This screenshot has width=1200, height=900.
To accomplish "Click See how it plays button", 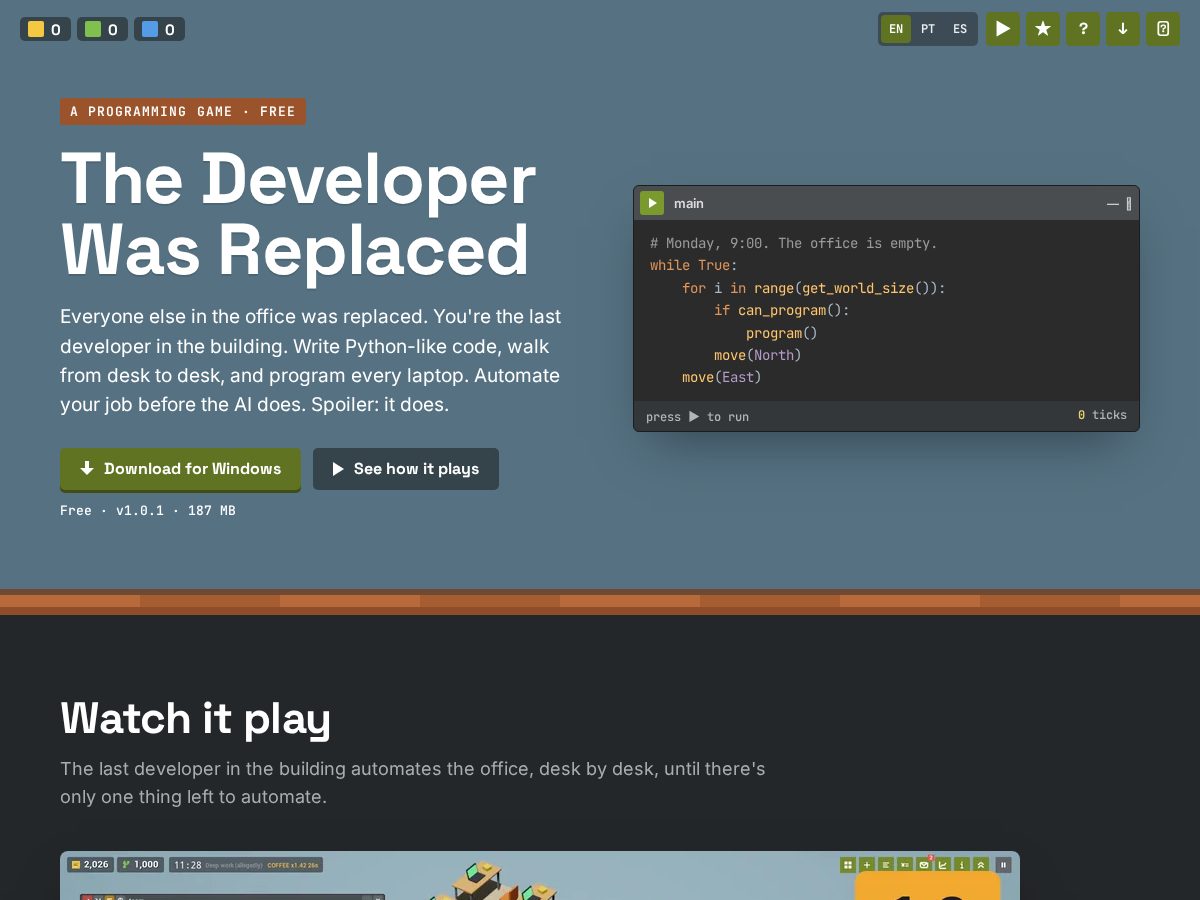I will pos(406,469).
